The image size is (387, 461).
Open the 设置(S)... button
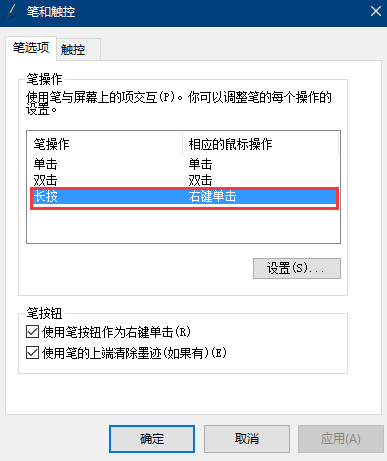(297, 268)
